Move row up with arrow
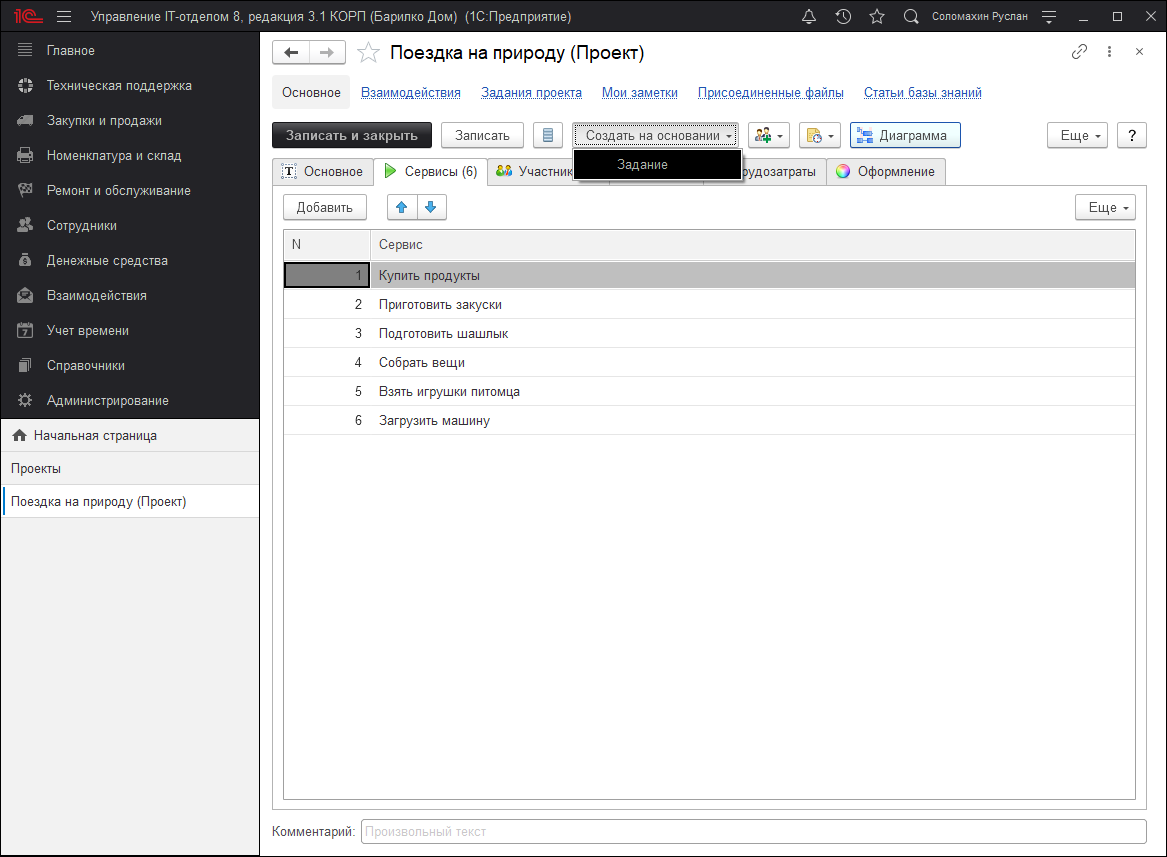 coord(402,207)
